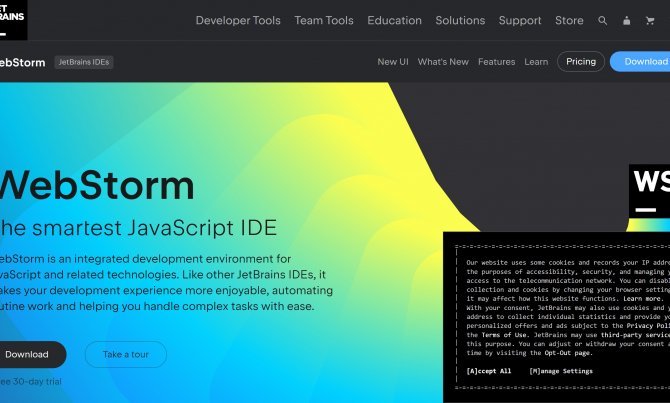This screenshot has height=403, width=670.
Task: Open the Features page
Action: click(x=497, y=62)
